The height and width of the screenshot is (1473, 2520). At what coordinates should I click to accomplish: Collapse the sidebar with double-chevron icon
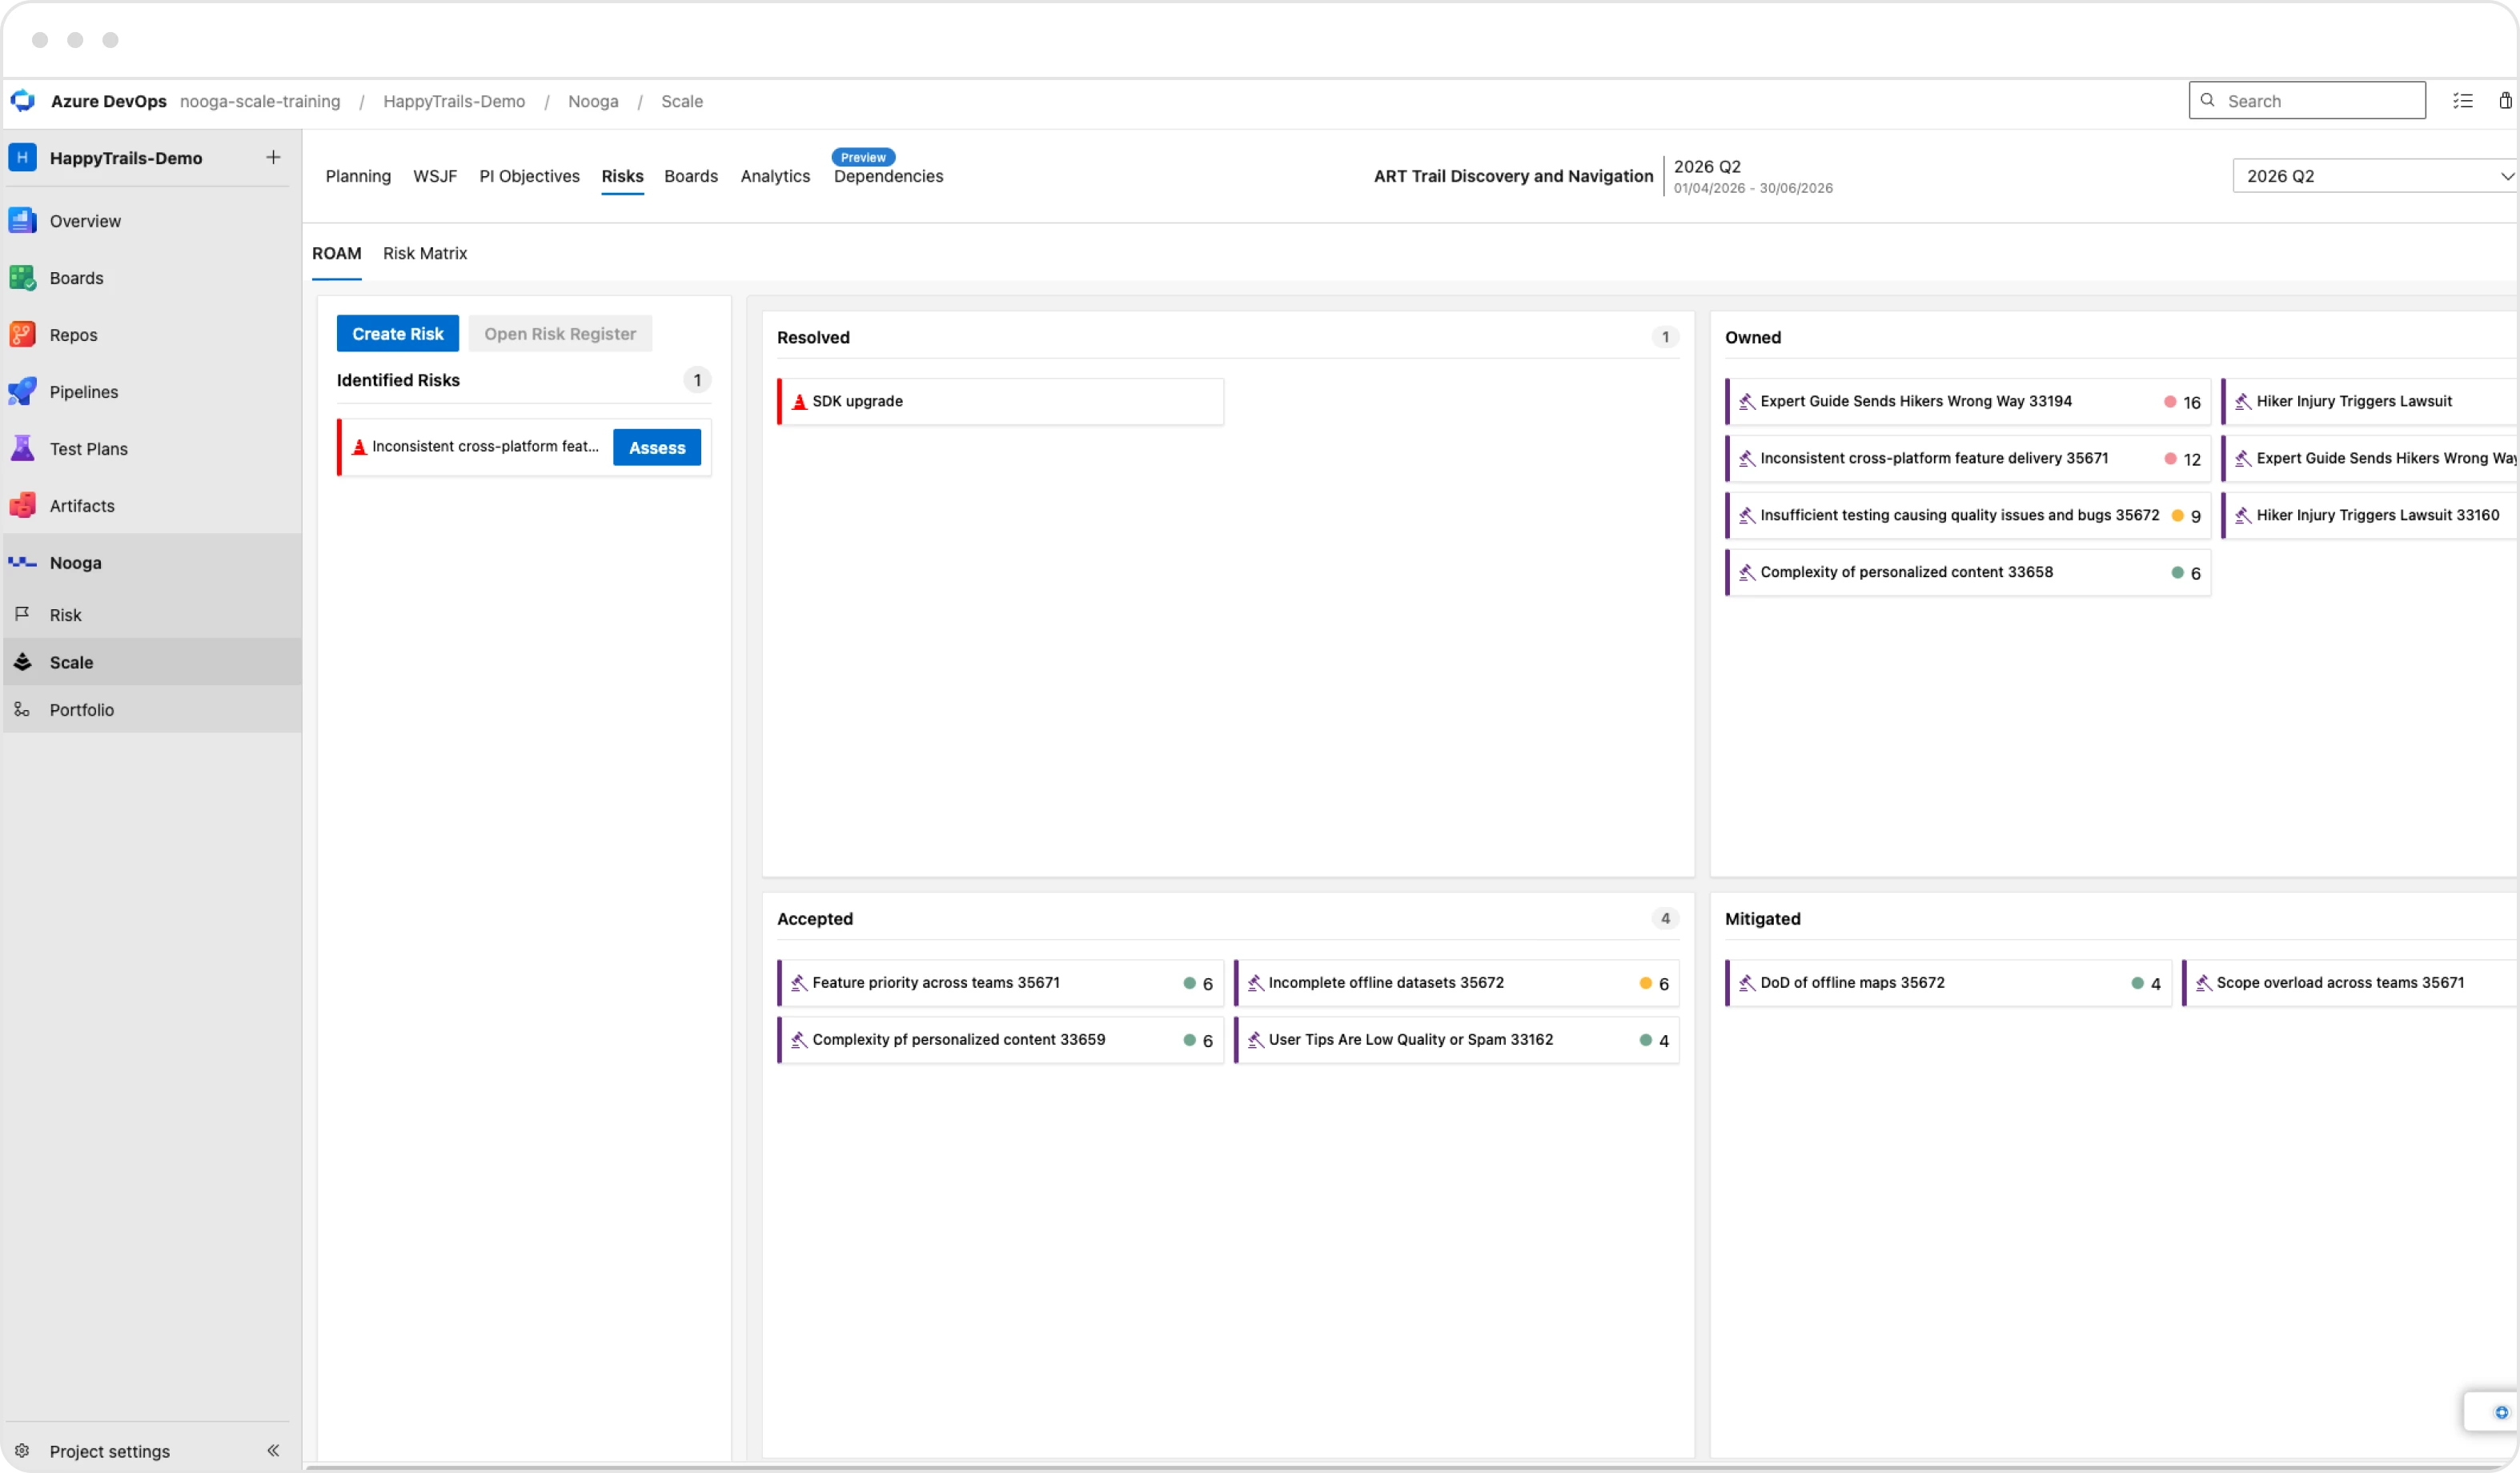273,1451
